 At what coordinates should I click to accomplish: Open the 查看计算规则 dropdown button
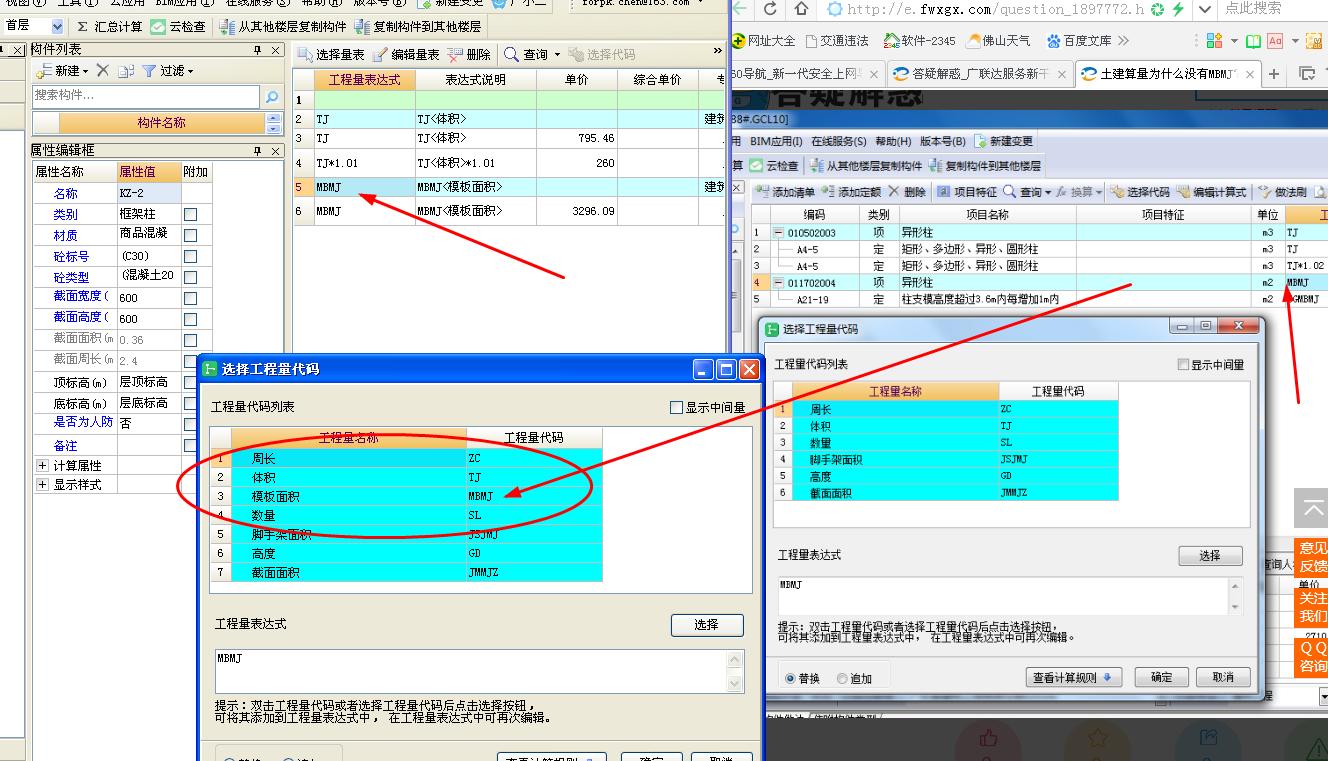1074,677
